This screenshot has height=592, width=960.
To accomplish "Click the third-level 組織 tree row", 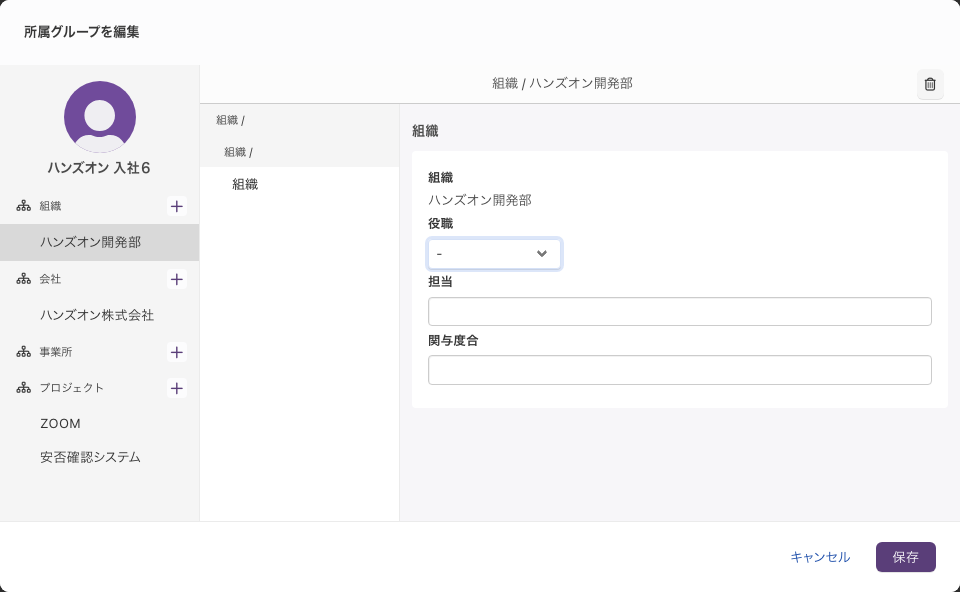I will pyautogui.click(x=299, y=184).
